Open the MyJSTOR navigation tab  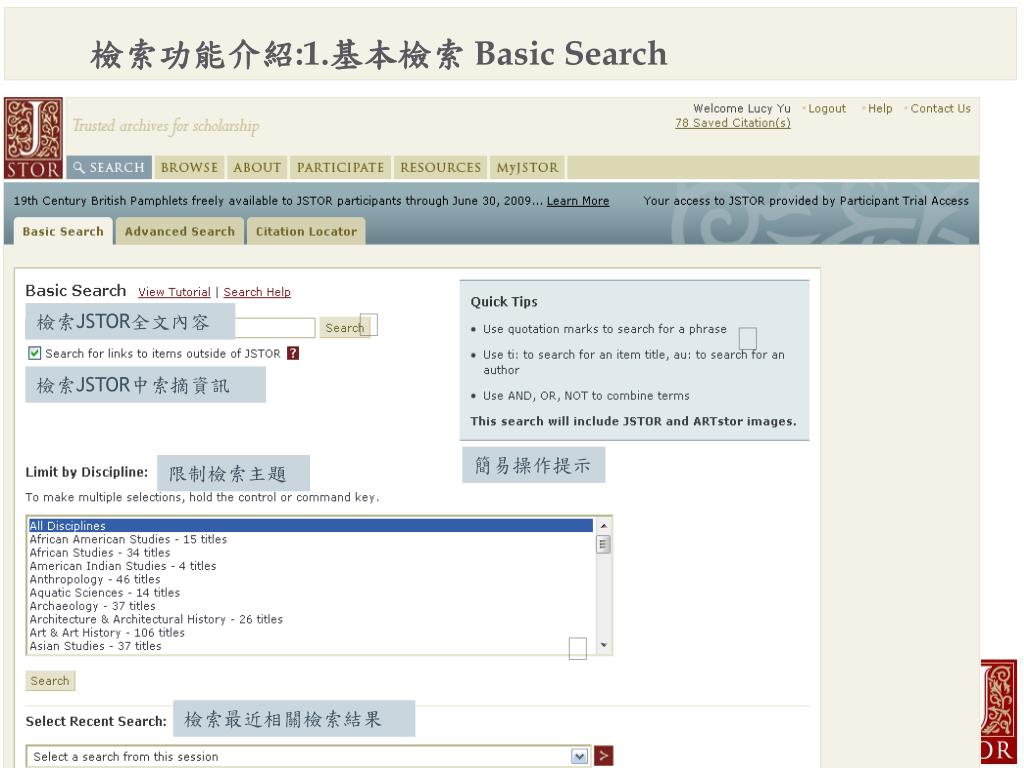click(x=527, y=167)
